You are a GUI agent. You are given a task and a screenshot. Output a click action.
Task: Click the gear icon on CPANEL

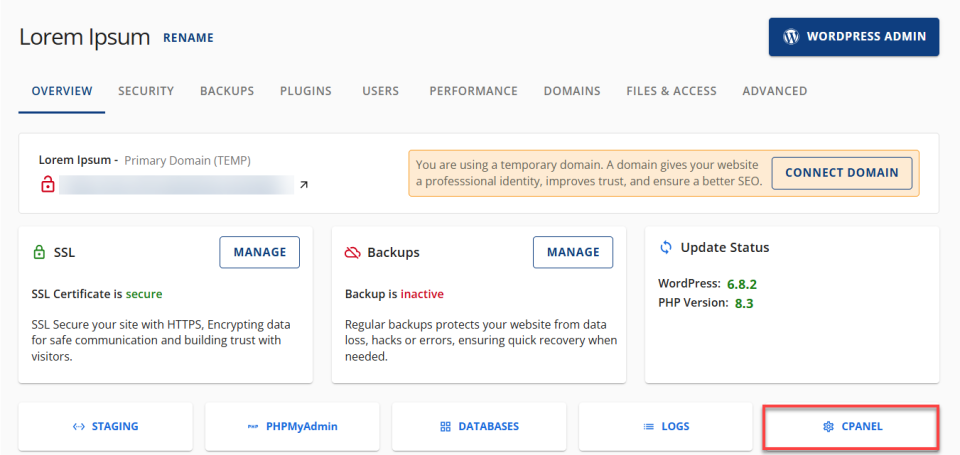[827, 427]
